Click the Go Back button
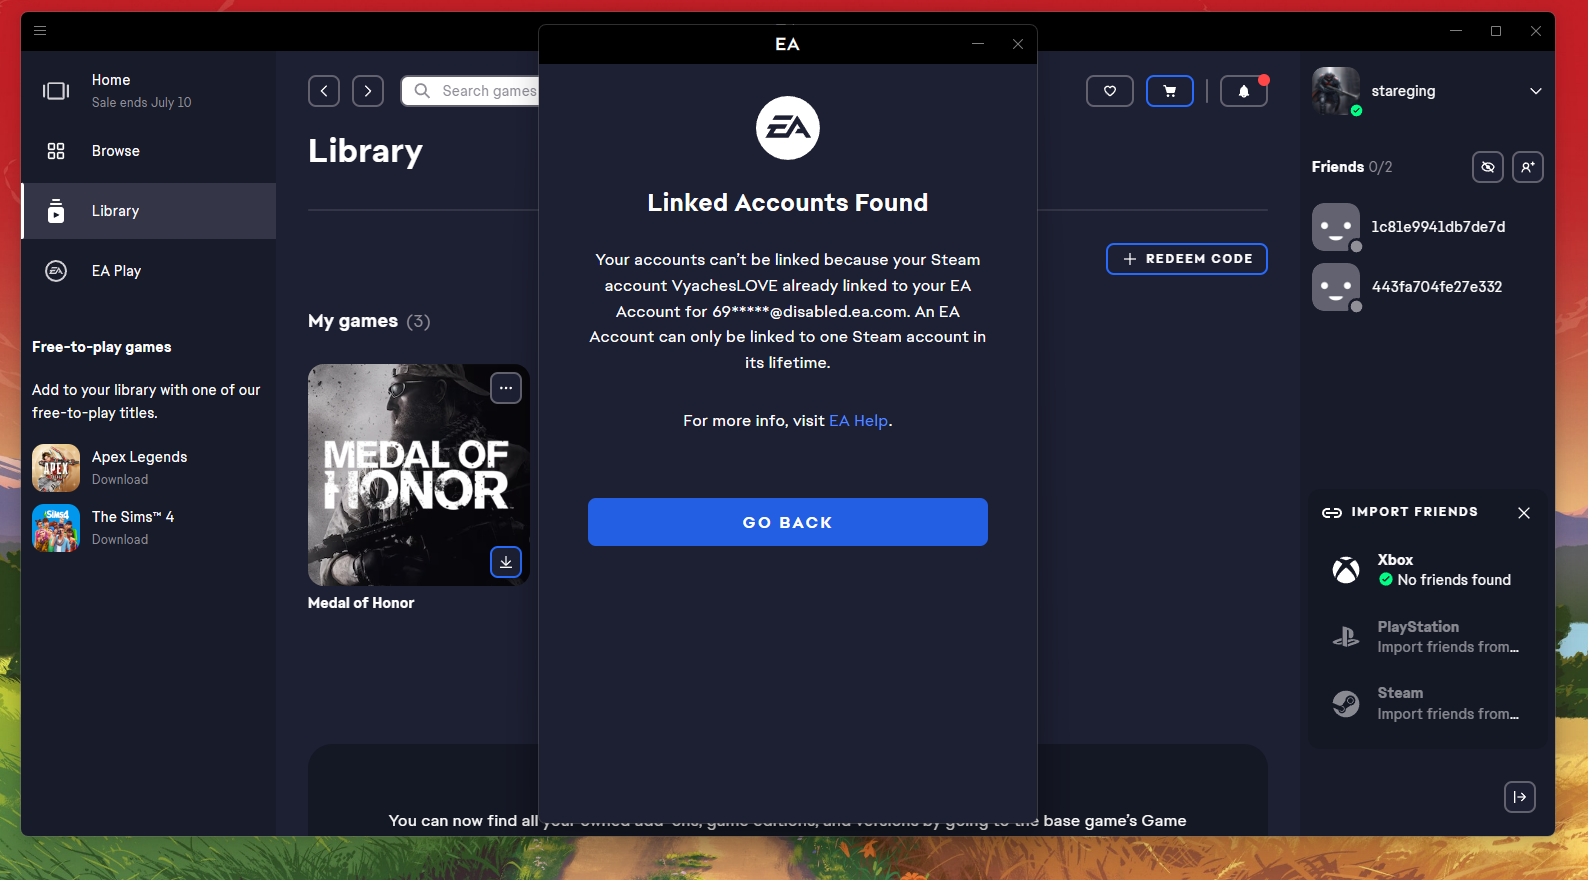The height and width of the screenshot is (880, 1588). [788, 522]
